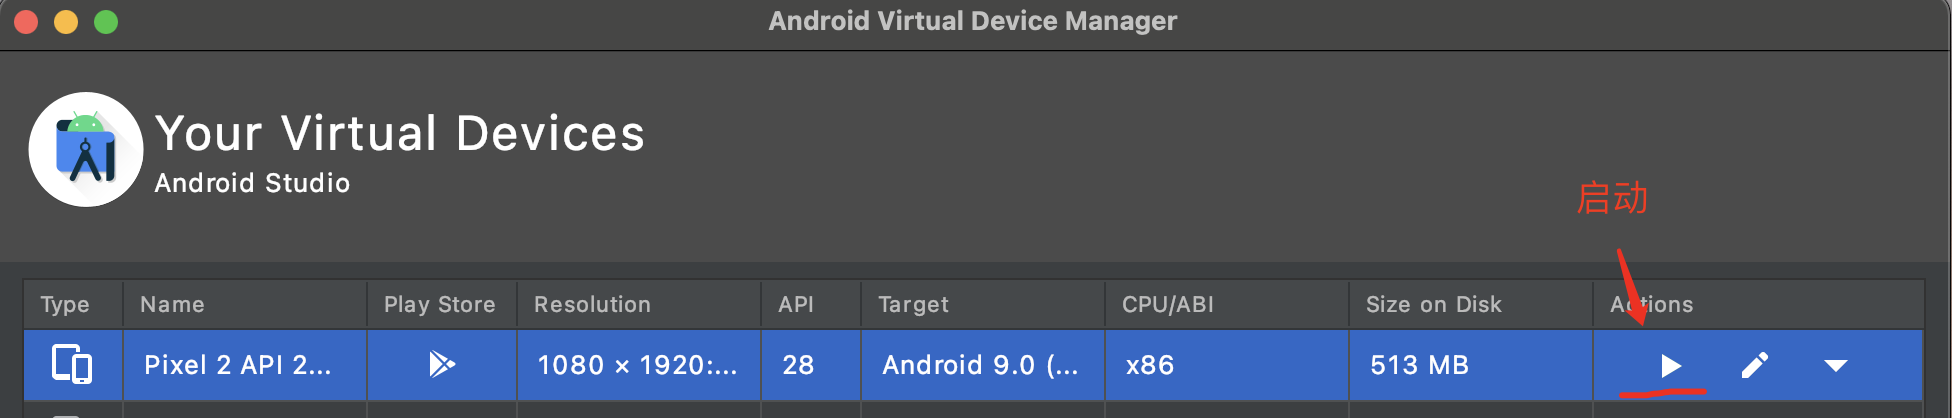Click the Android Studio logo
The width and height of the screenshot is (1952, 418).
coord(86,150)
